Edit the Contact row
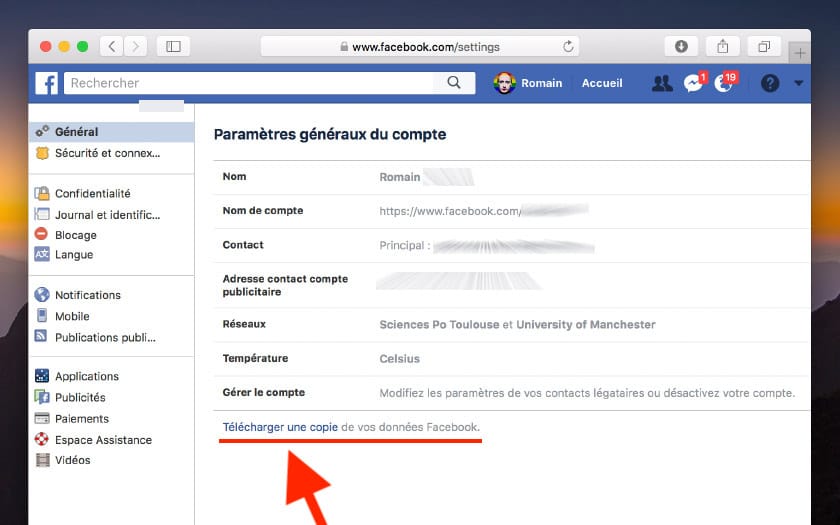This screenshot has width=840, height=525. (512, 245)
